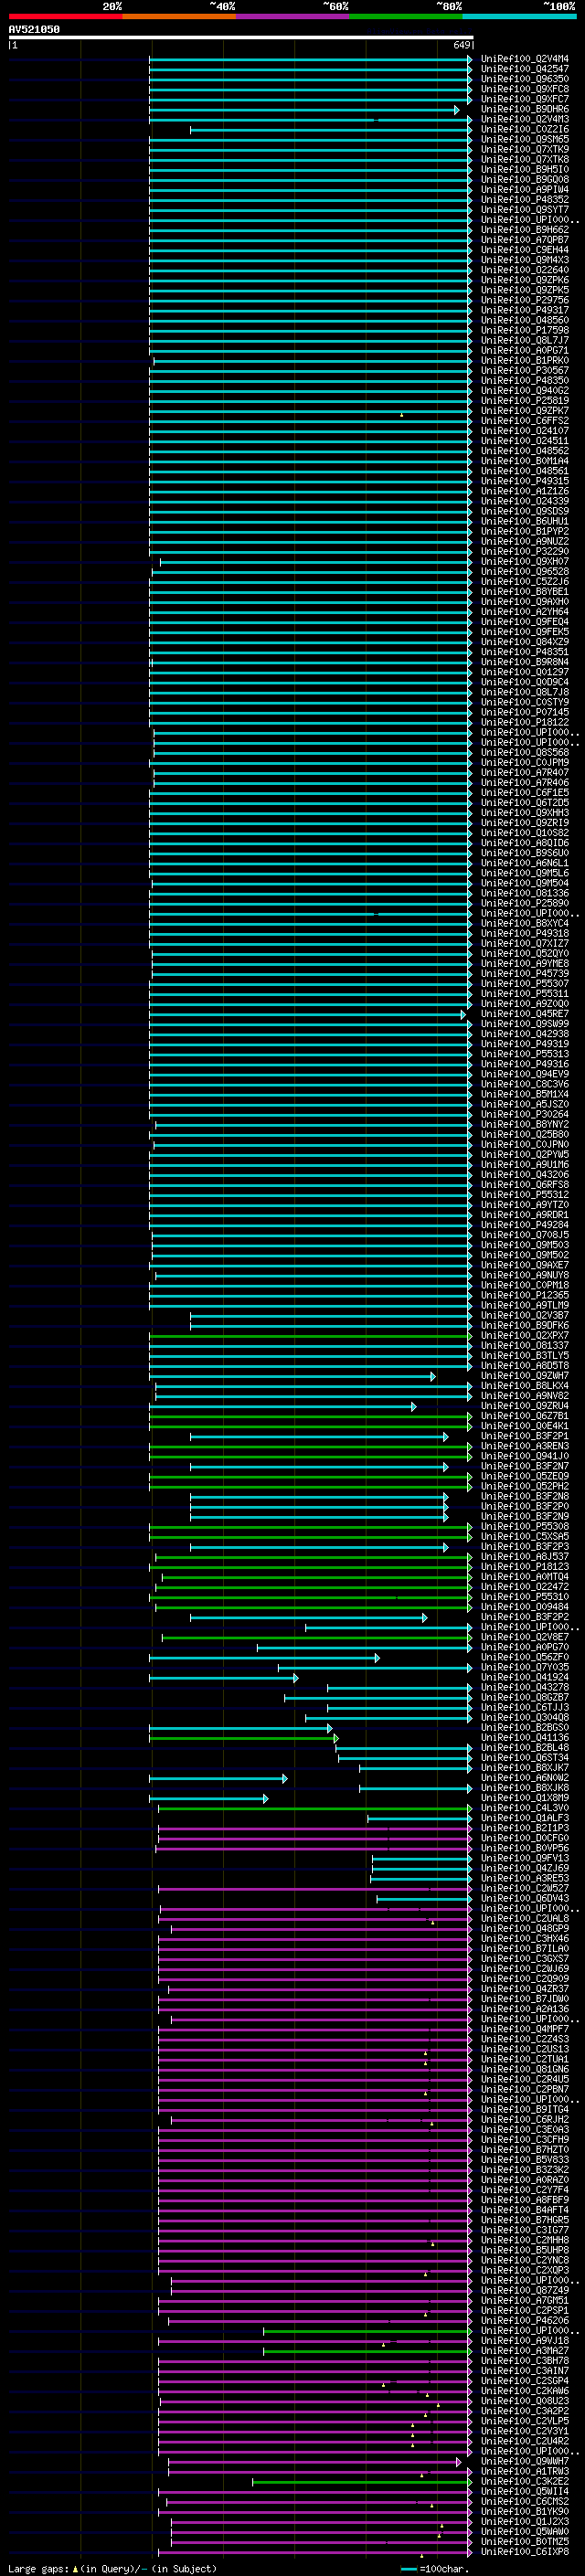
Task: Select the UniRef100_P18123 label
Action: (525, 1567)
